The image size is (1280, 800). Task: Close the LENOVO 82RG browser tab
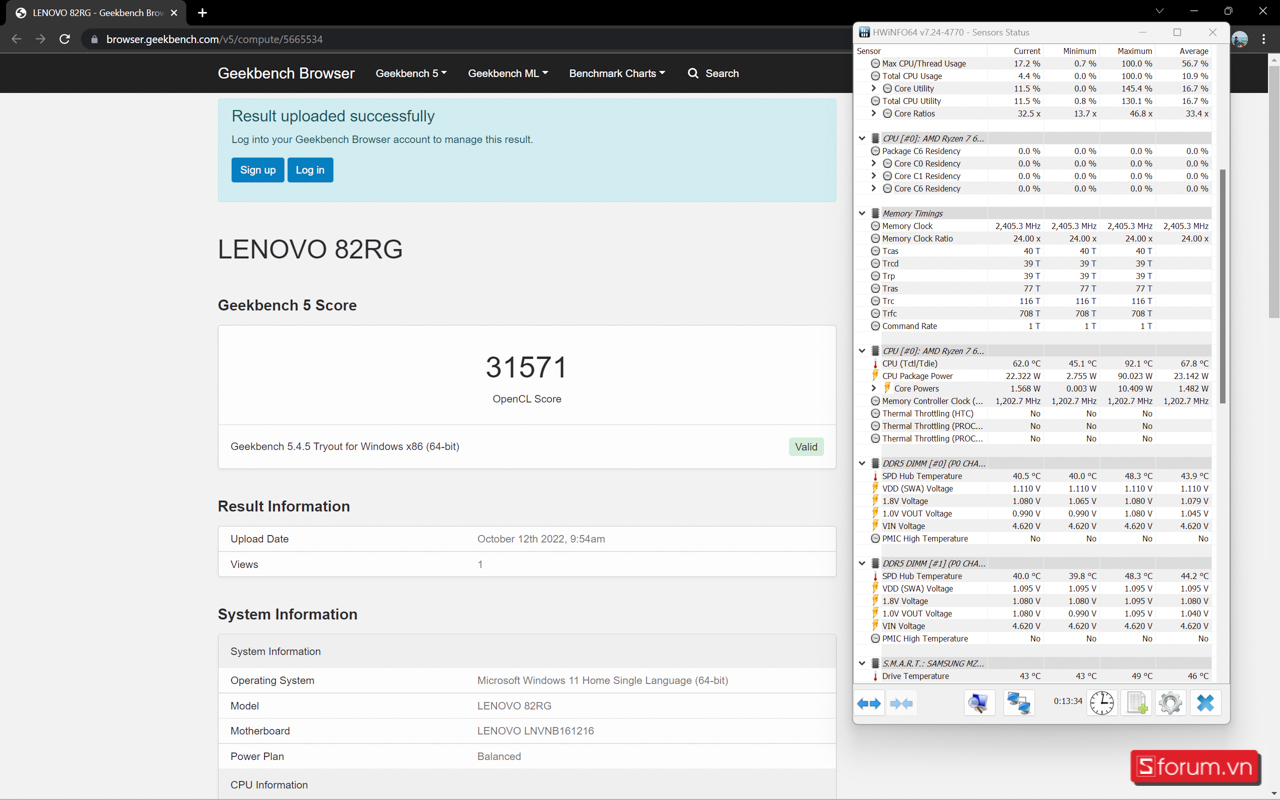point(174,13)
